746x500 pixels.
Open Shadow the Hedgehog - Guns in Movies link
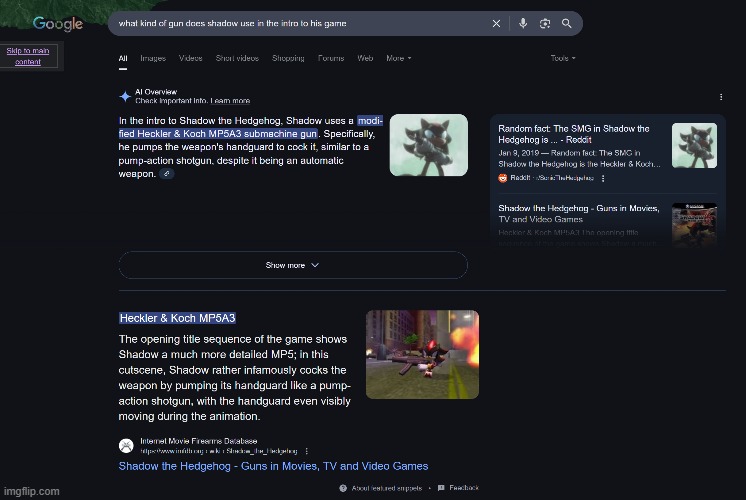tap(273, 466)
